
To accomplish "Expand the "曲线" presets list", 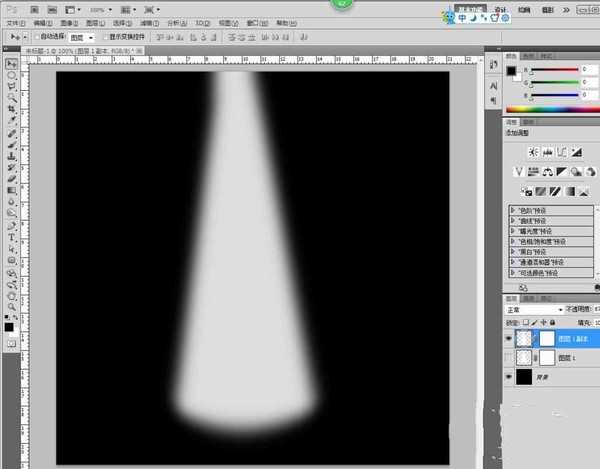I will (513, 221).
